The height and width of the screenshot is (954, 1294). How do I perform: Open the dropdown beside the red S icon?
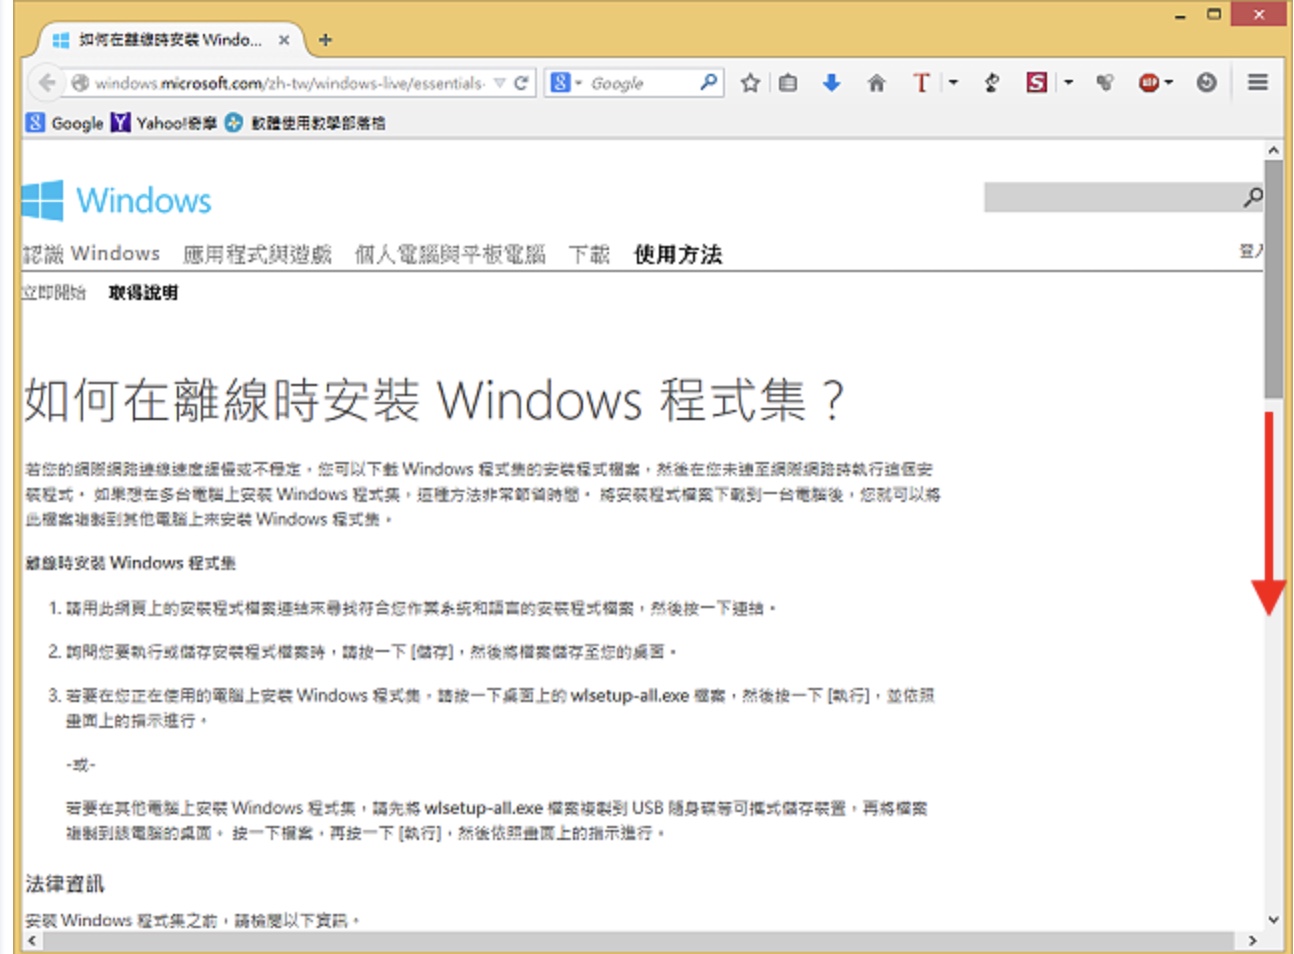1068,83
